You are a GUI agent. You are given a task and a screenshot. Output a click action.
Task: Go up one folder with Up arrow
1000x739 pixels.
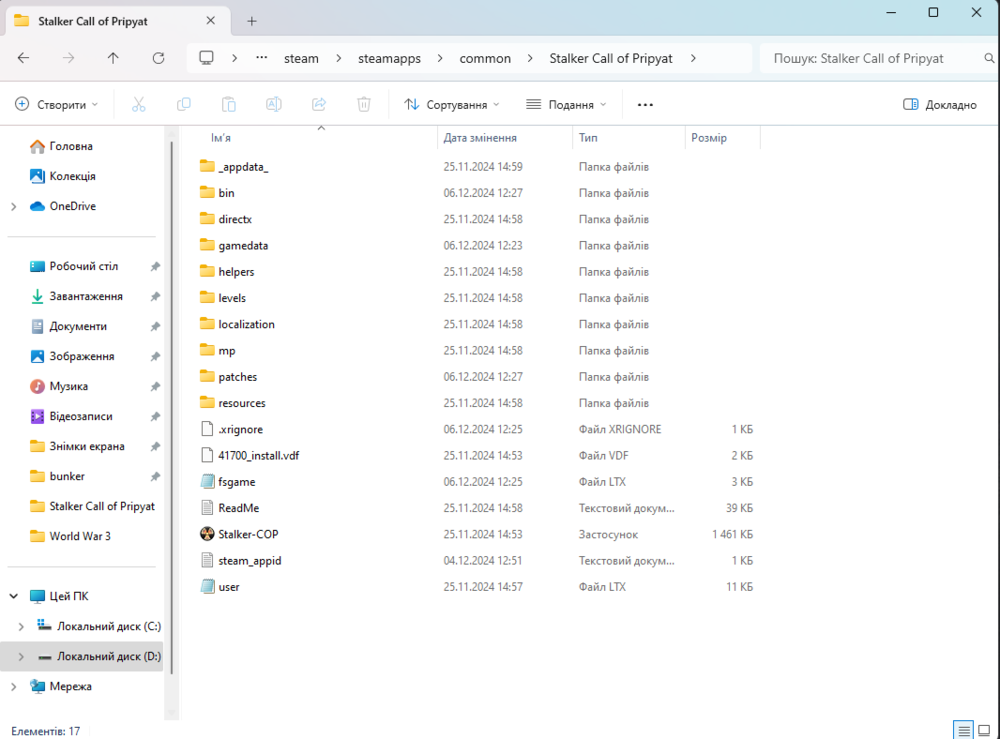pyautogui.click(x=113, y=58)
